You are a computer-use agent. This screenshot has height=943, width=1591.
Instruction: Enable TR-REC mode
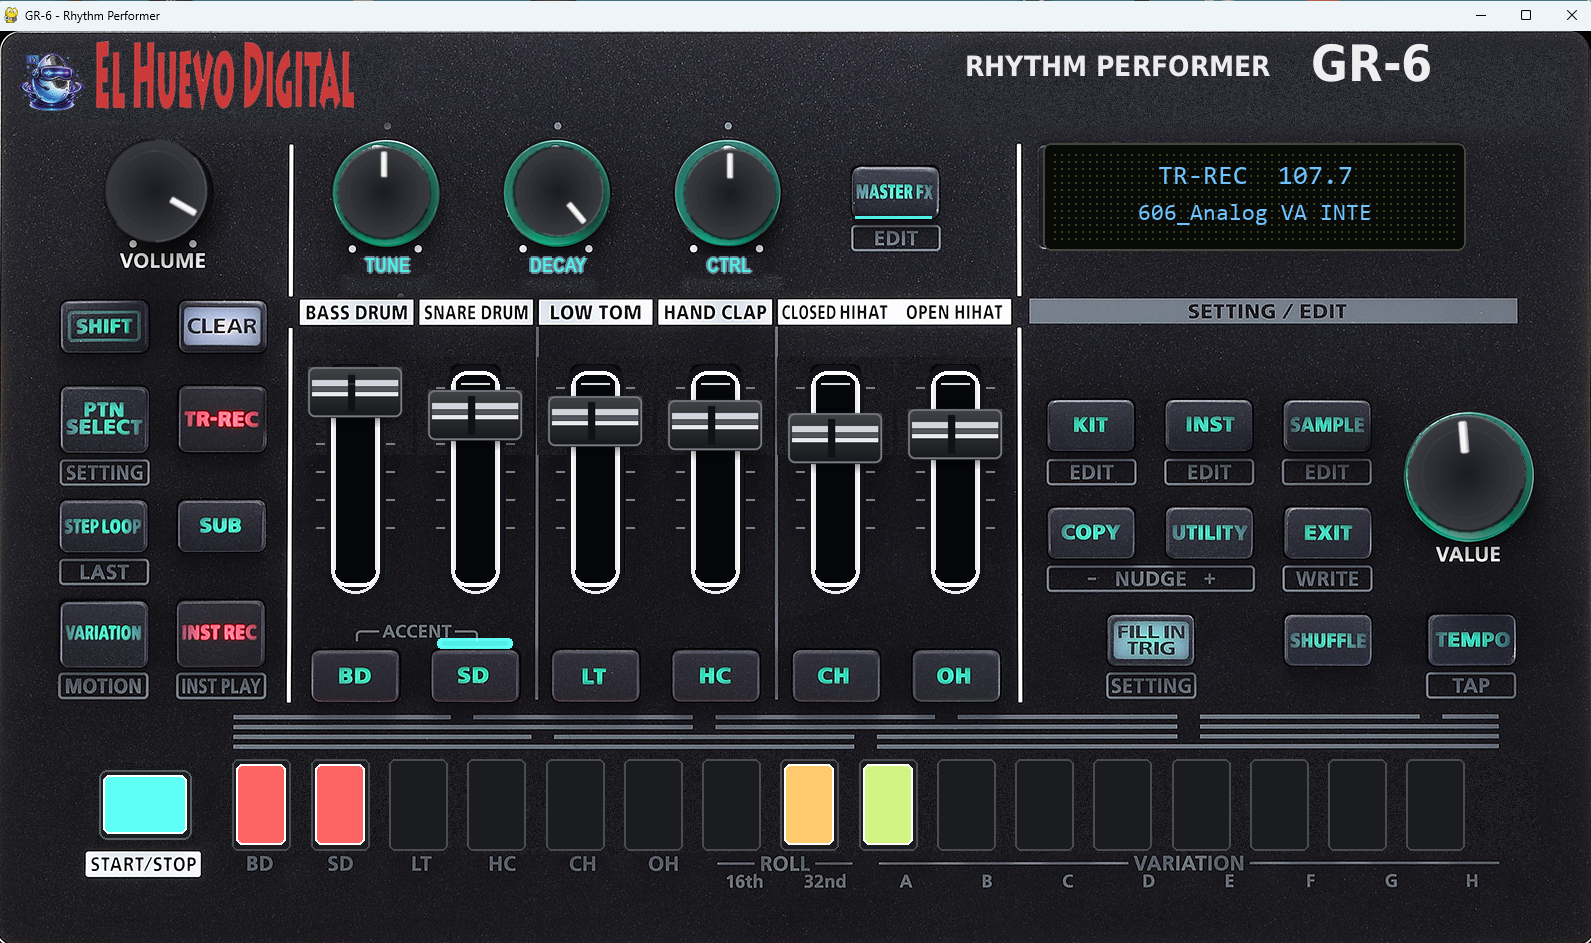(222, 419)
